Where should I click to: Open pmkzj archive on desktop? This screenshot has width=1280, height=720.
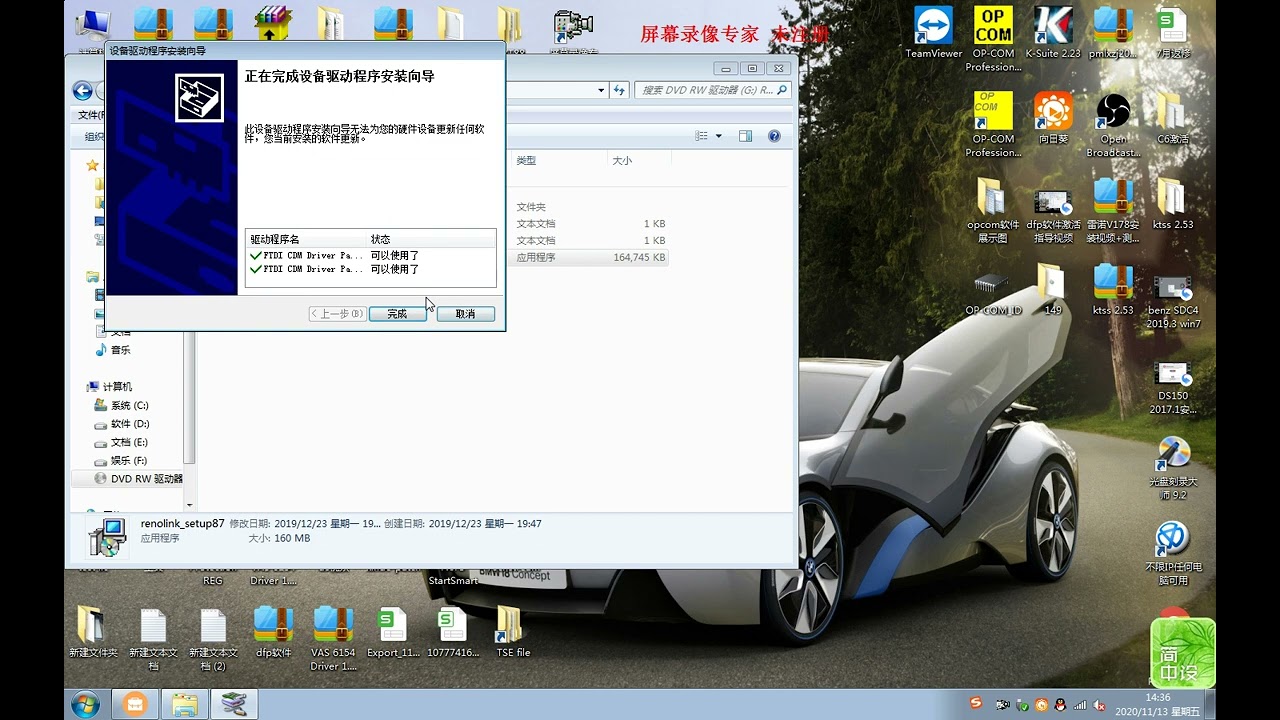[x=1113, y=33]
